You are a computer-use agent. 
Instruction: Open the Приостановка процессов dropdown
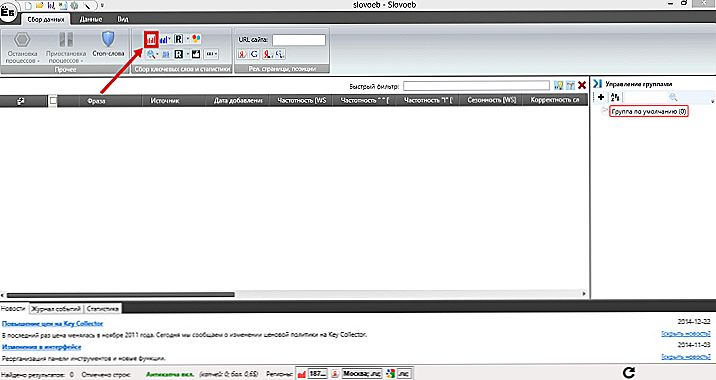click(66, 57)
